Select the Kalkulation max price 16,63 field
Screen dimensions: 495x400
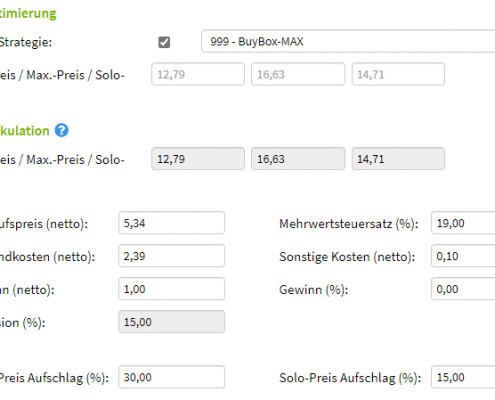coord(298,159)
